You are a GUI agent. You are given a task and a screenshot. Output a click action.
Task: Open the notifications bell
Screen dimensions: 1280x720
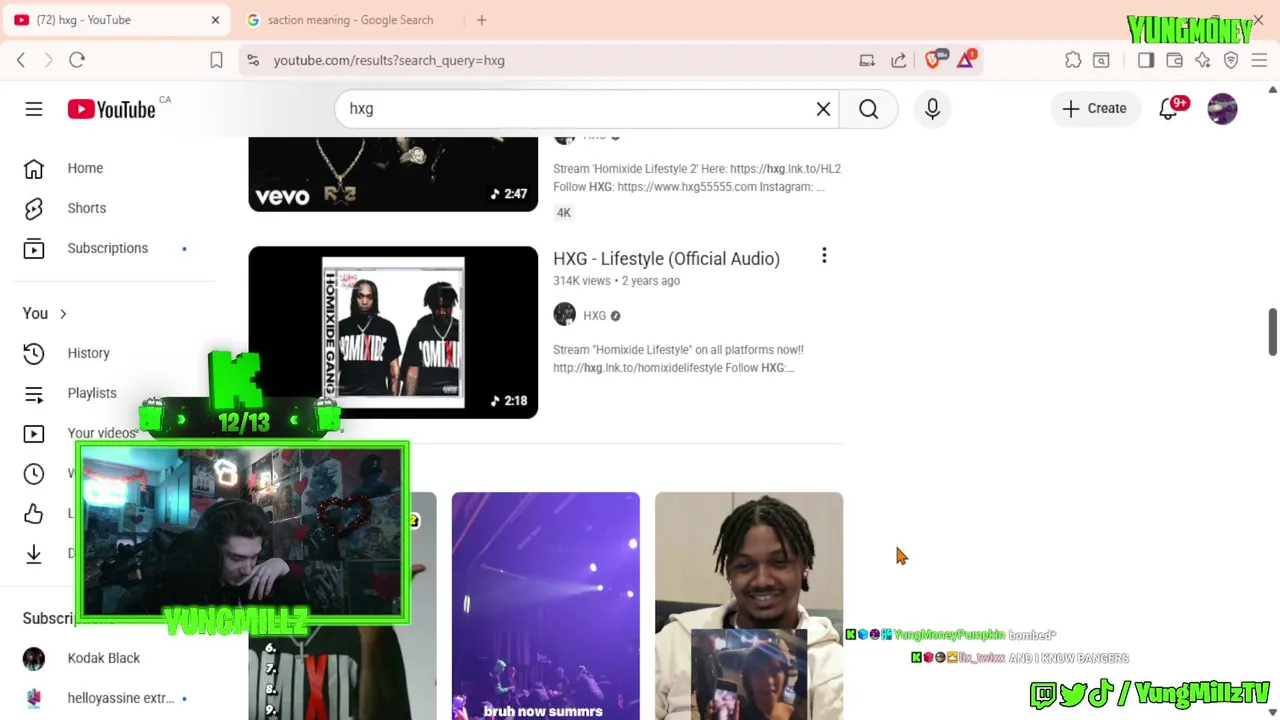tap(1168, 109)
